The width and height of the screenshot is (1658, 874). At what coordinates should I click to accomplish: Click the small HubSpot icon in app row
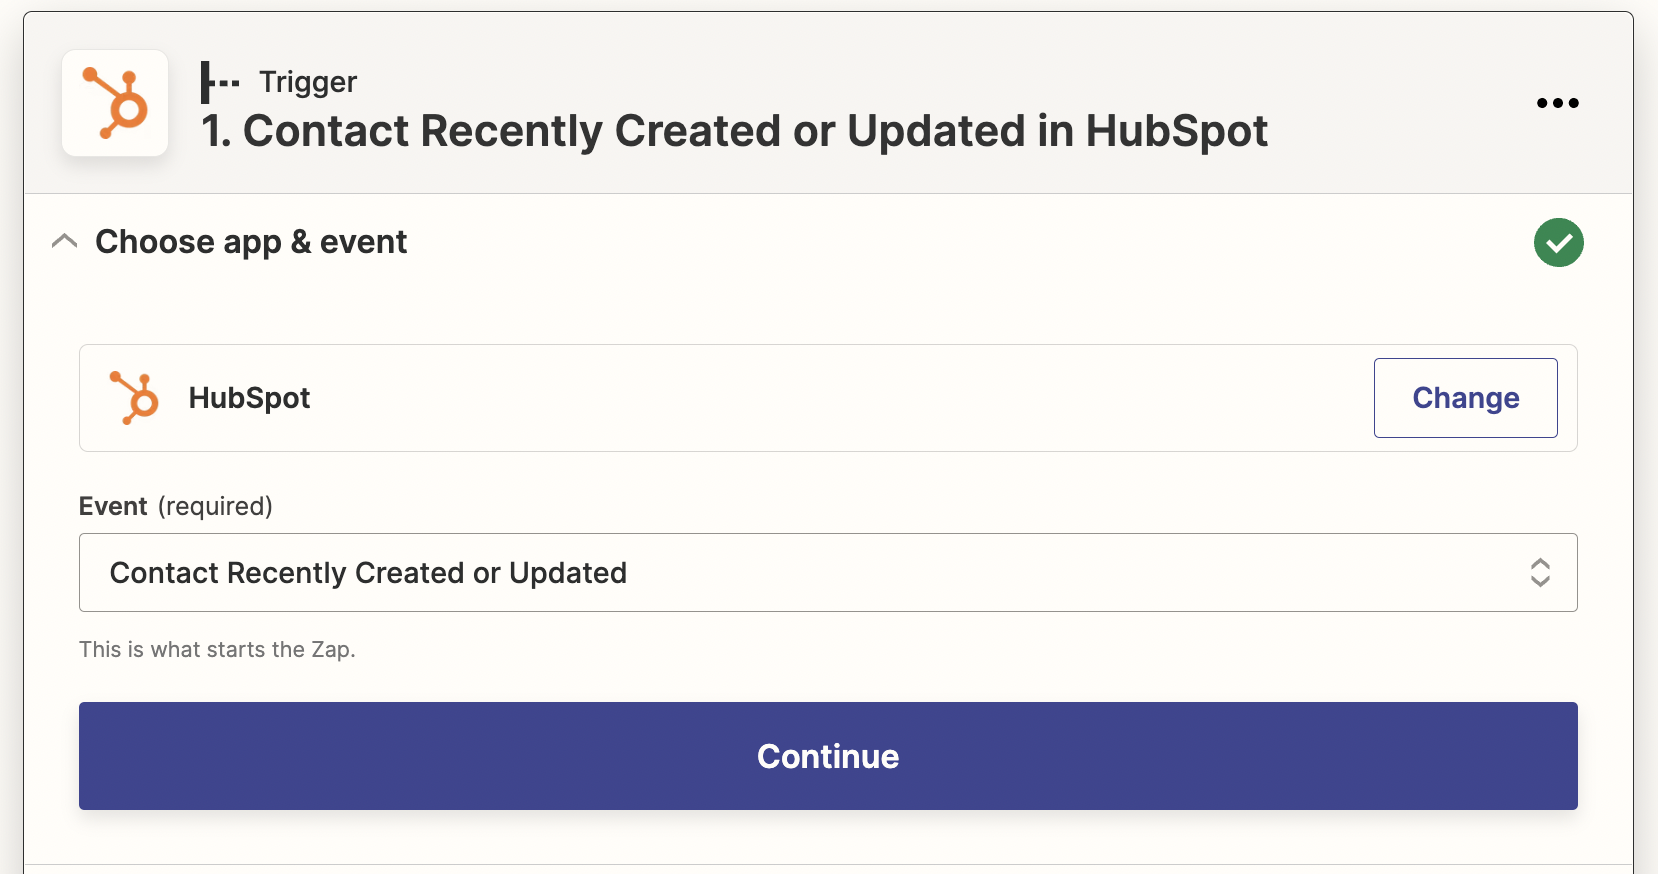134,398
